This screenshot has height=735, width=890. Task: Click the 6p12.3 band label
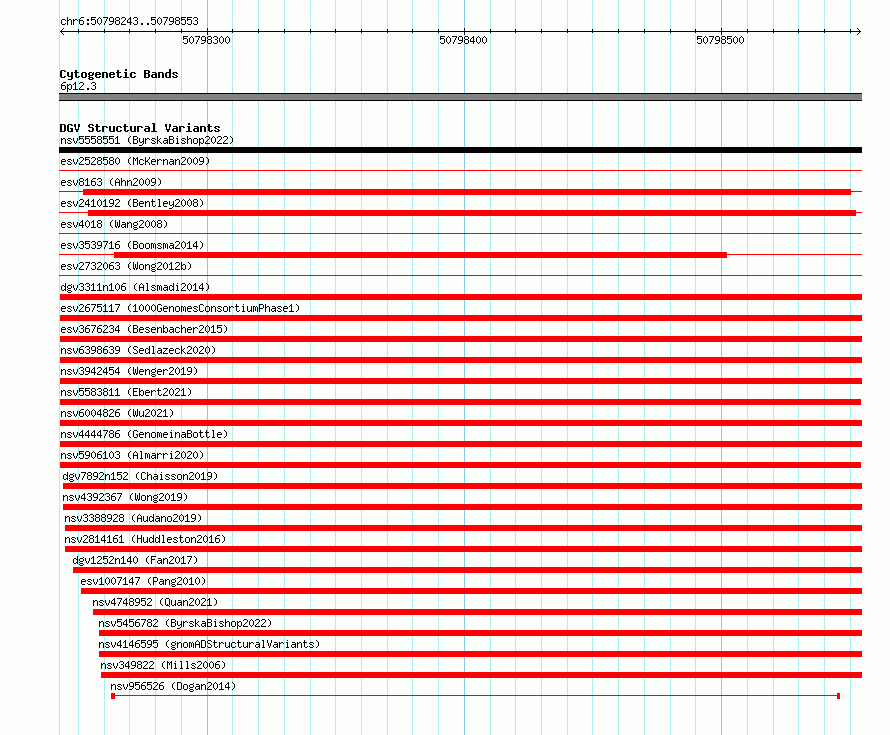click(78, 86)
